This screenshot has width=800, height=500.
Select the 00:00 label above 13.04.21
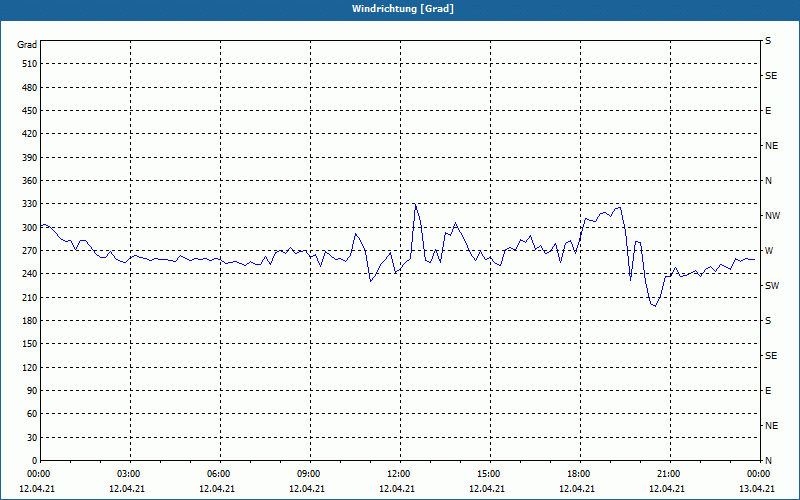coord(758,474)
